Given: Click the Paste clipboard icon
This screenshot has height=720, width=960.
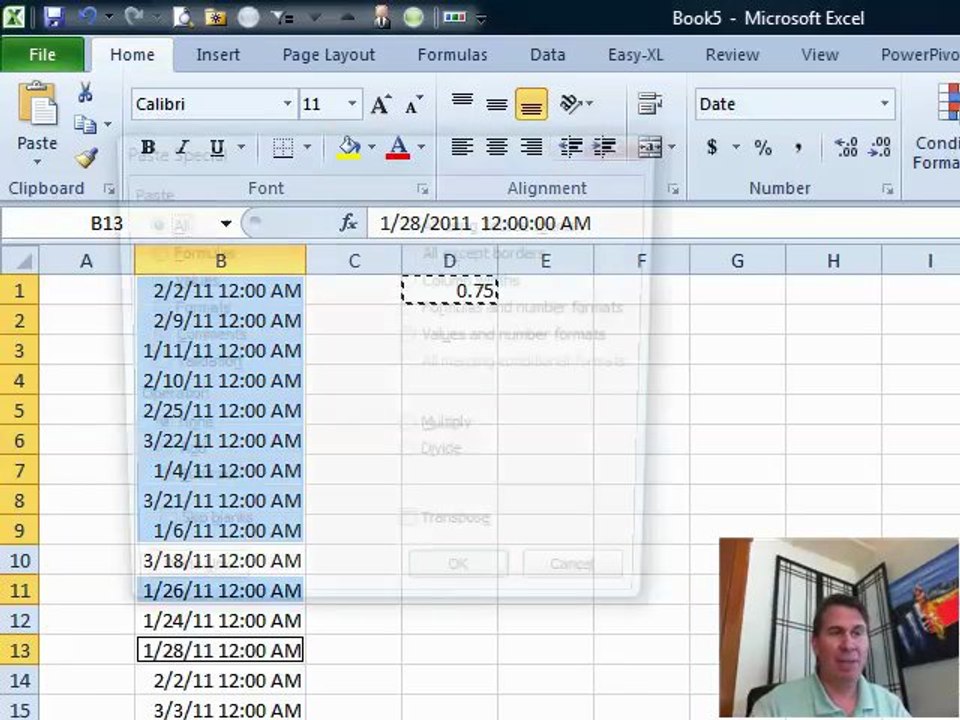Looking at the screenshot, I should point(37,104).
